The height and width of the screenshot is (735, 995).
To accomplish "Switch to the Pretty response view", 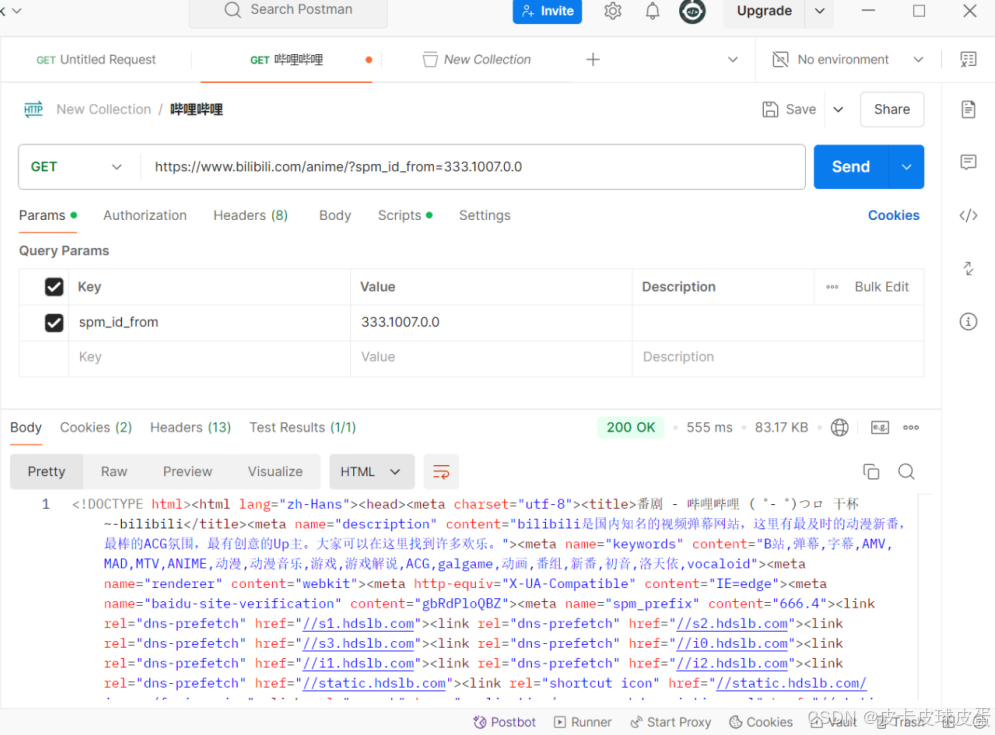I will [x=46, y=471].
